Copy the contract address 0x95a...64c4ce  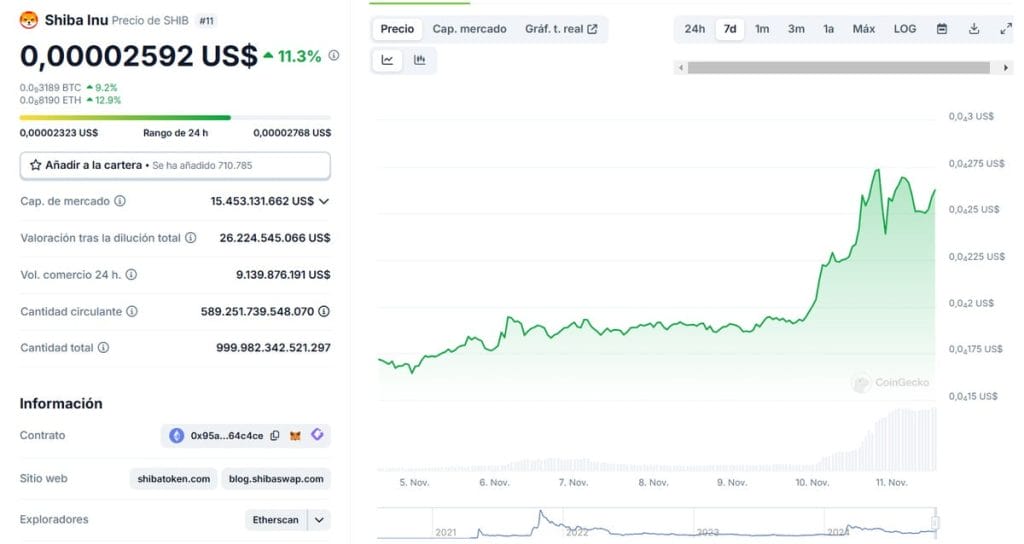click(x=275, y=436)
